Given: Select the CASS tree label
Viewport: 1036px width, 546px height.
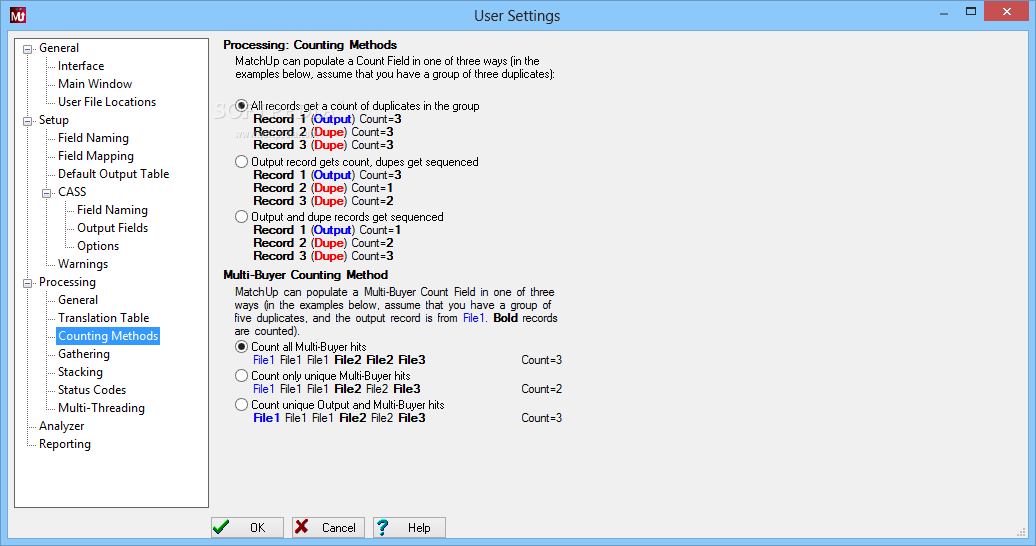Looking at the screenshot, I should (x=72, y=192).
